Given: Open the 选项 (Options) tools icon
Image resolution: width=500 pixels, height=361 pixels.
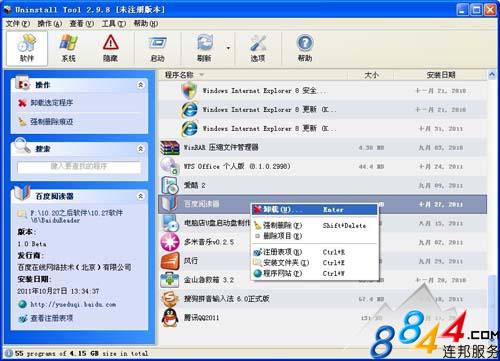Looking at the screenshot, I should pyautogui.click(x=258, y=48).
